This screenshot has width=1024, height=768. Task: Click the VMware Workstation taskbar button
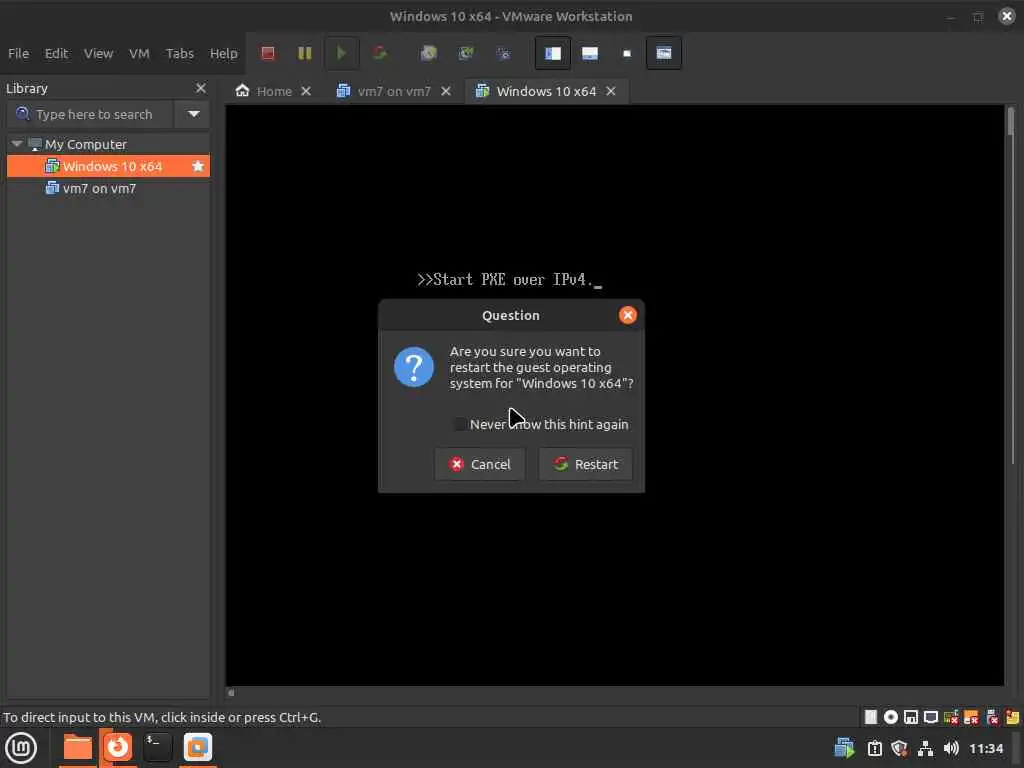[197, 747]
